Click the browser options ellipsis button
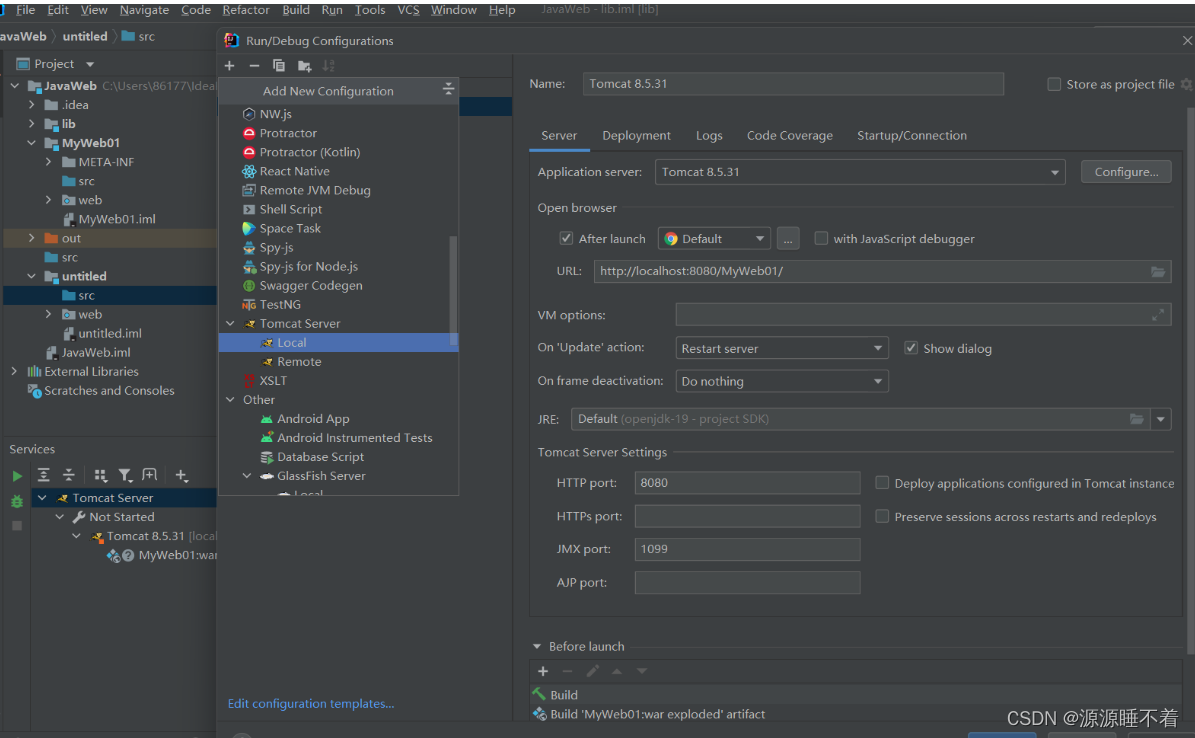Viewport: 1195px width, 738px height. coord(788,239)
